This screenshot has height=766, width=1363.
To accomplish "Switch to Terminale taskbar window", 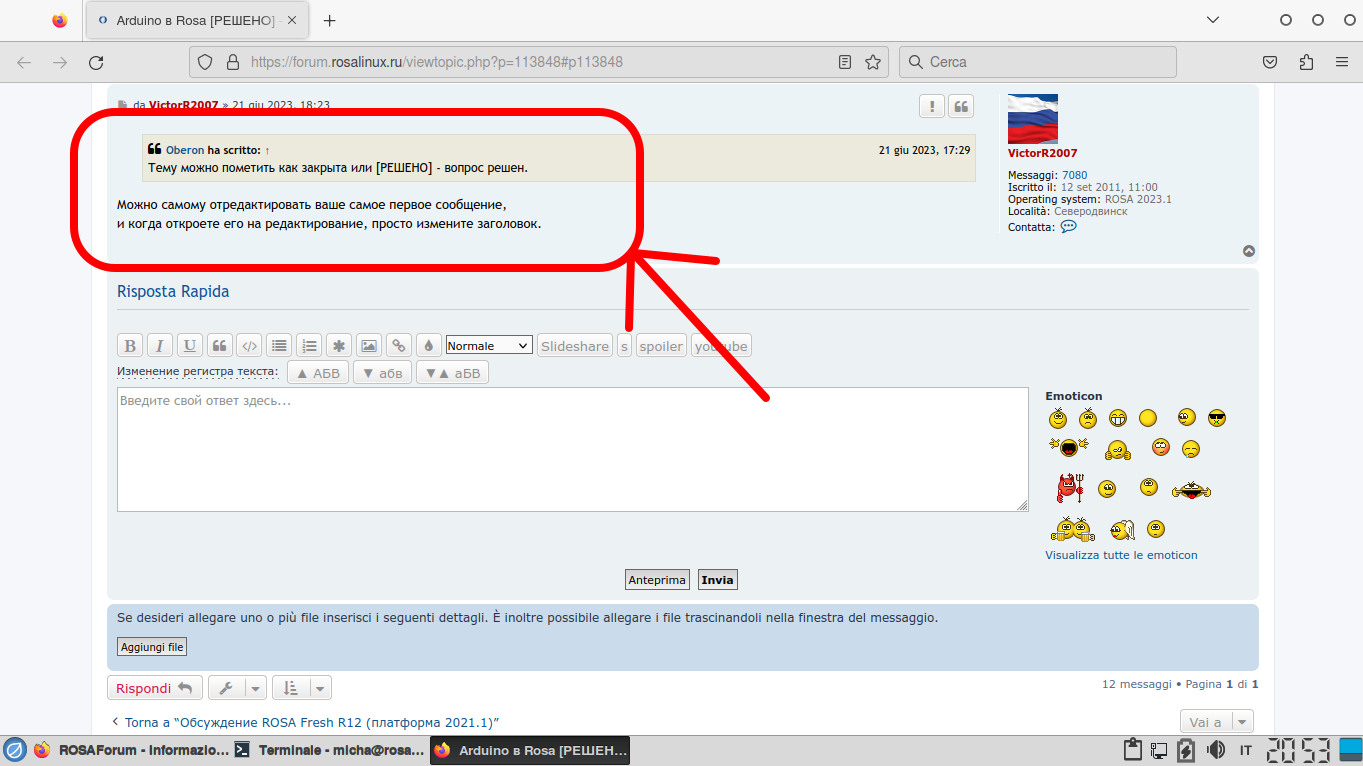I will pyautogui.click(x=329, y=750).
